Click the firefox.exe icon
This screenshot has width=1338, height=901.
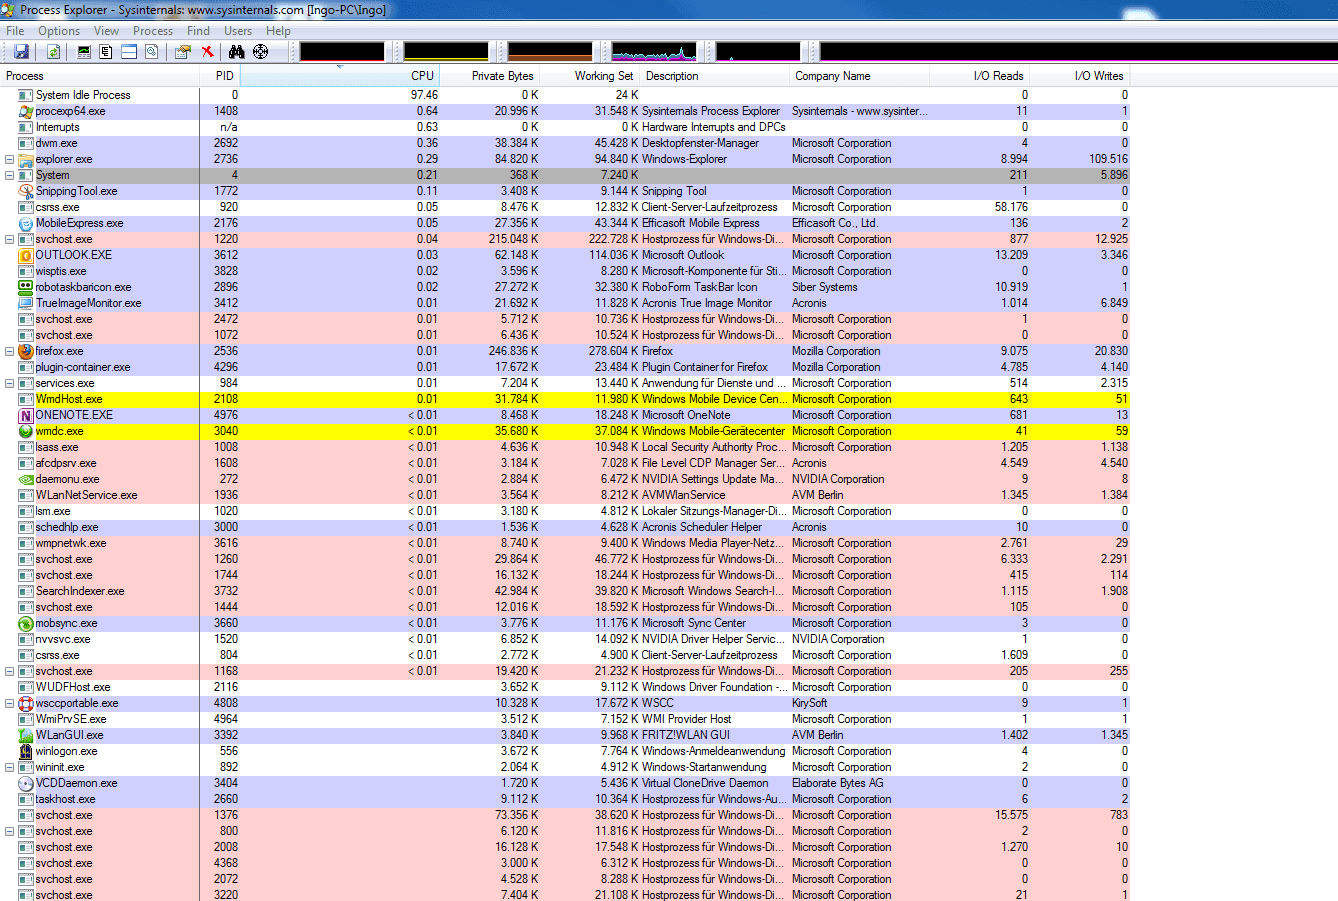pos(26,351)
